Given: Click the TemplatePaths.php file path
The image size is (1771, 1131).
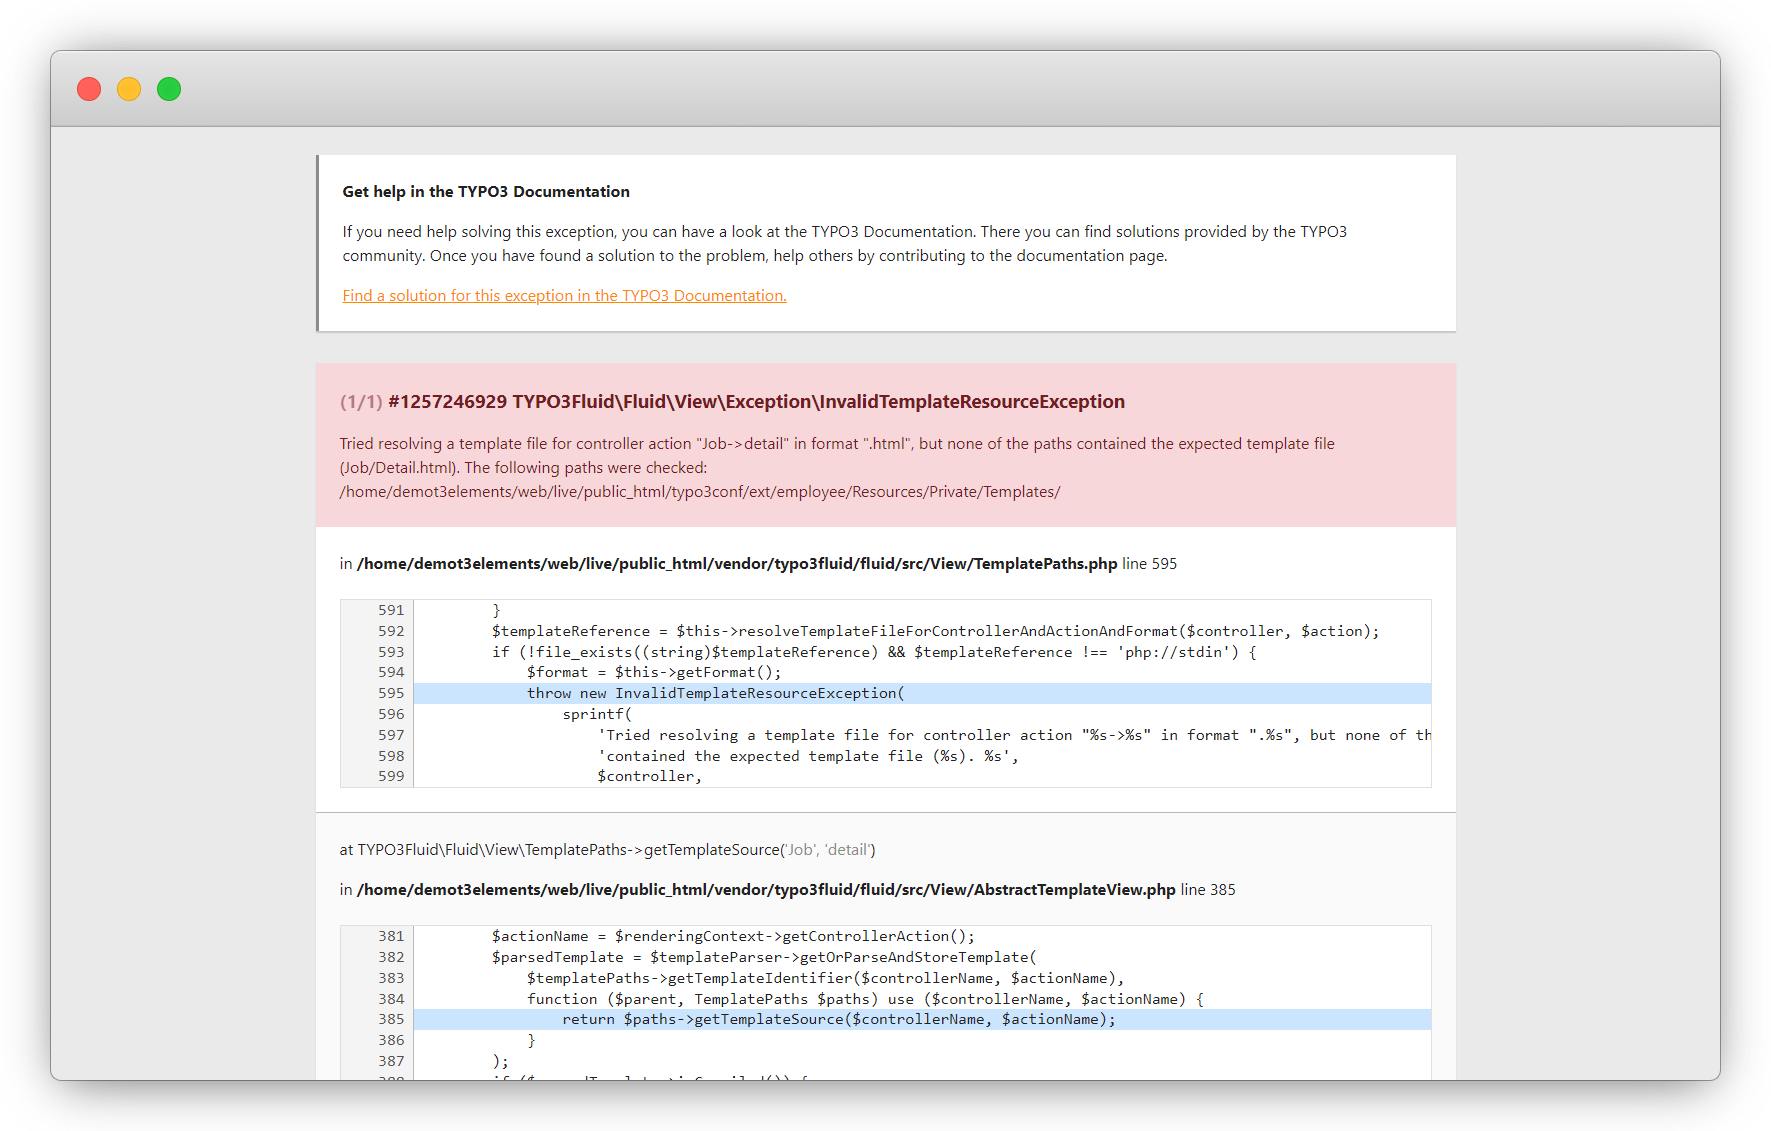Looking at the screenshot, I should pos(736,564).
